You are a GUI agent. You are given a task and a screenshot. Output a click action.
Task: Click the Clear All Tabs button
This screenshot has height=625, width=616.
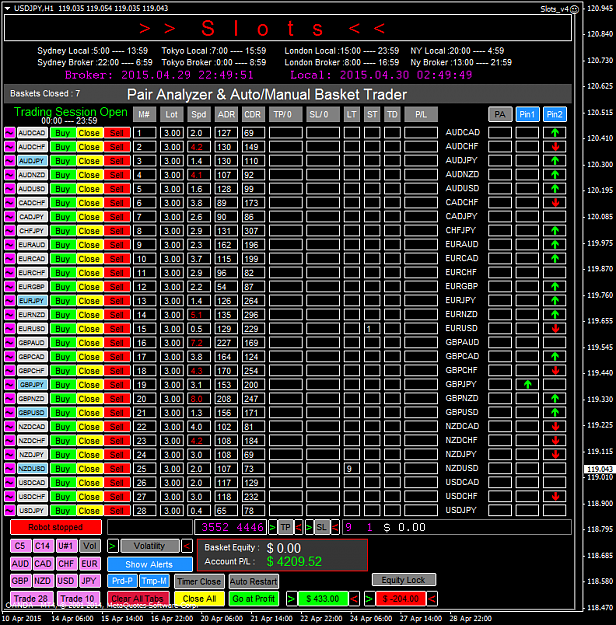click(x=138, y=599)
